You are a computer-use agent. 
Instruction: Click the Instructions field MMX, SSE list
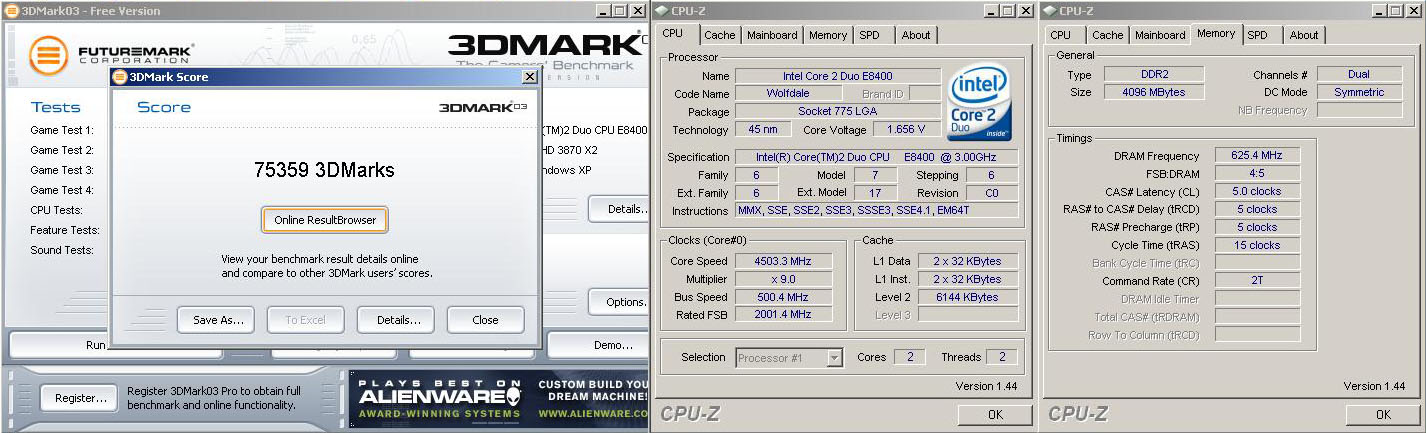(877, 210)
